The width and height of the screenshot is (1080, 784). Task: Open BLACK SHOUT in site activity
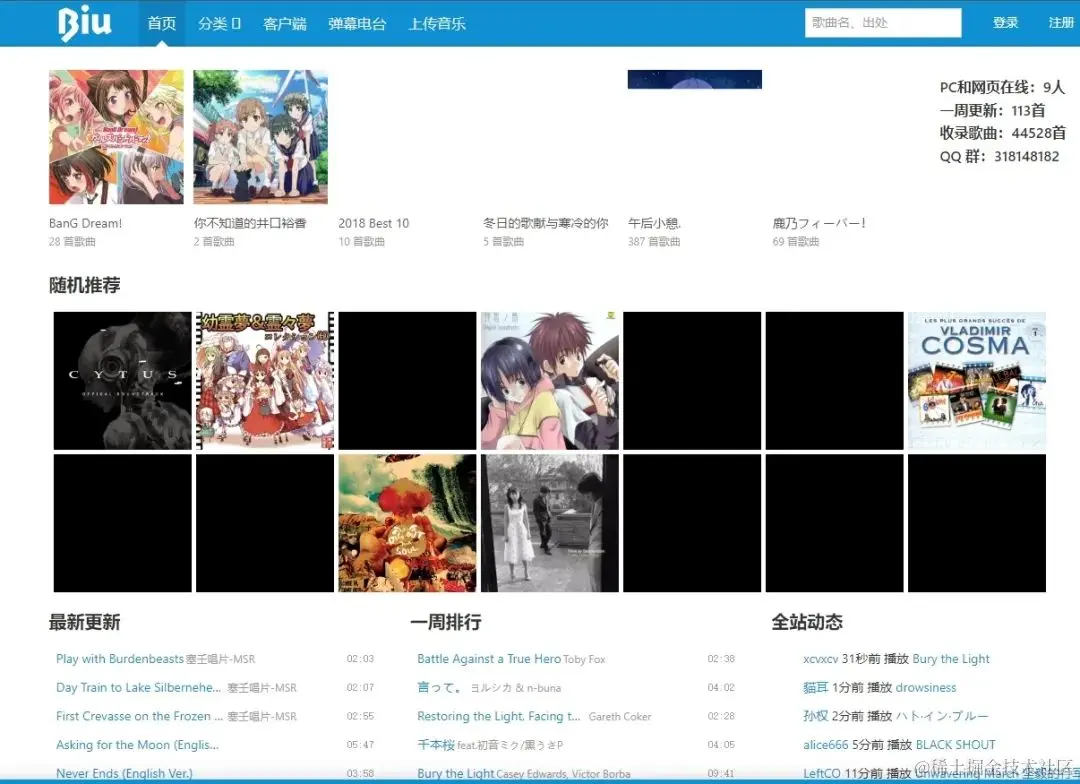click(x=955, y=745)
